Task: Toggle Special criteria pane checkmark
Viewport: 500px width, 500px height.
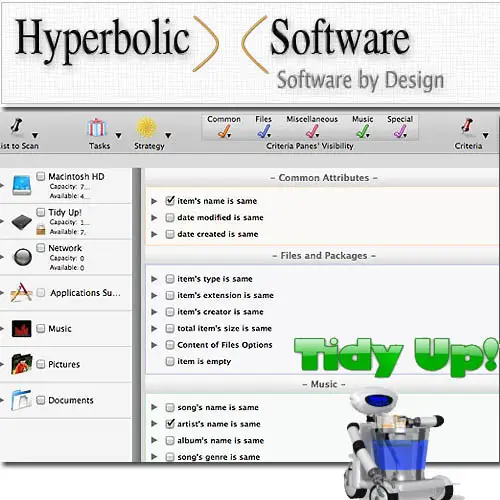Action: point(400,131)
